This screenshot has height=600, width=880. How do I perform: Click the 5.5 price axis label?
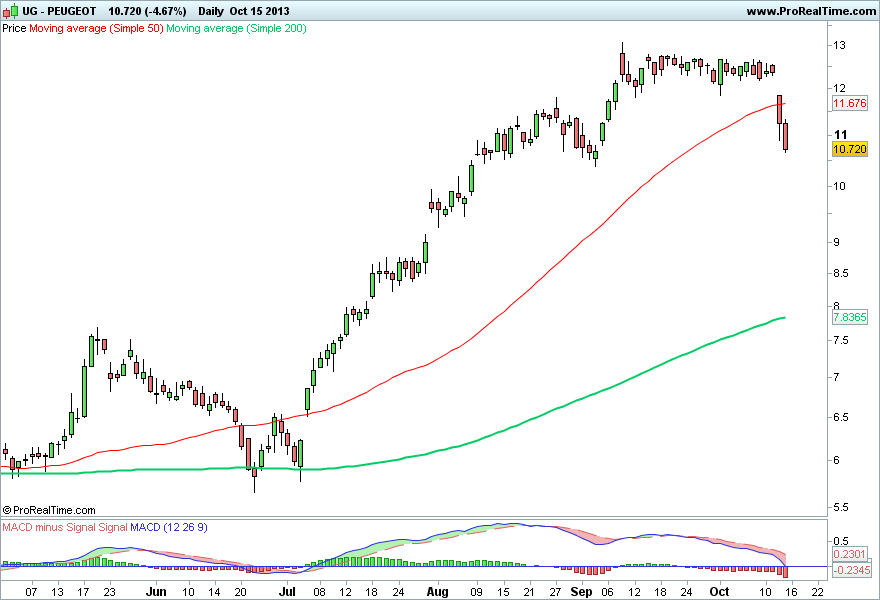[841, 507]
